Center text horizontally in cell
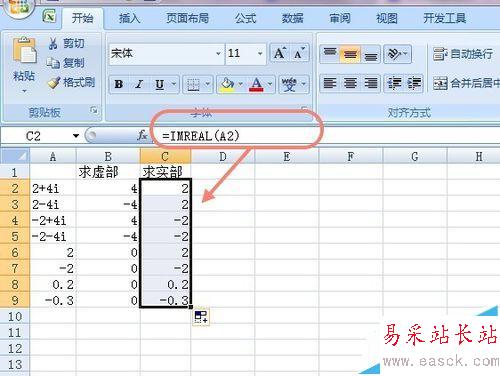The width and height of the screenshot is (500, 376). (350, 83)
